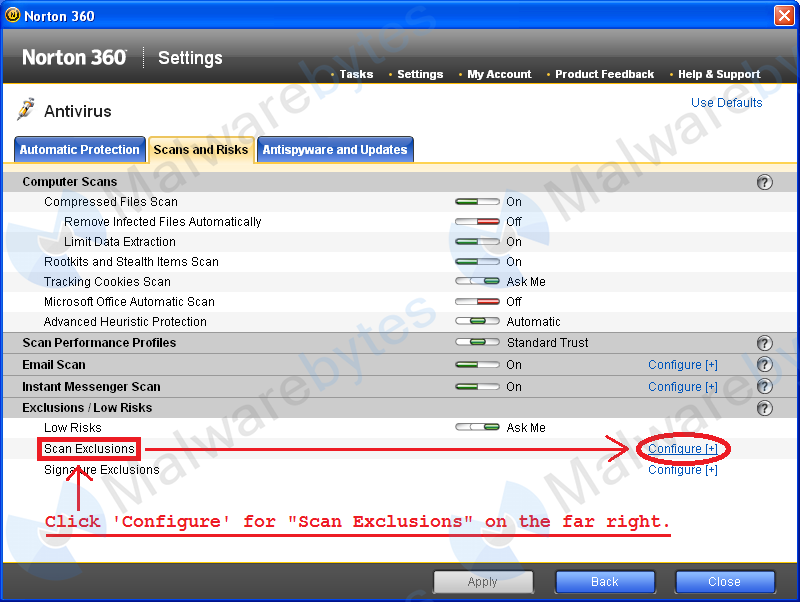
Task: Adjust Tracking Cookies Scan slider
Action: tap(477, 281)
